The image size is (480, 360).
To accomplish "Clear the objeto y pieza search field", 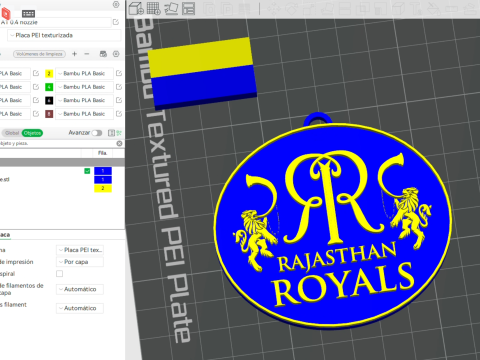I will coord(119,143).
